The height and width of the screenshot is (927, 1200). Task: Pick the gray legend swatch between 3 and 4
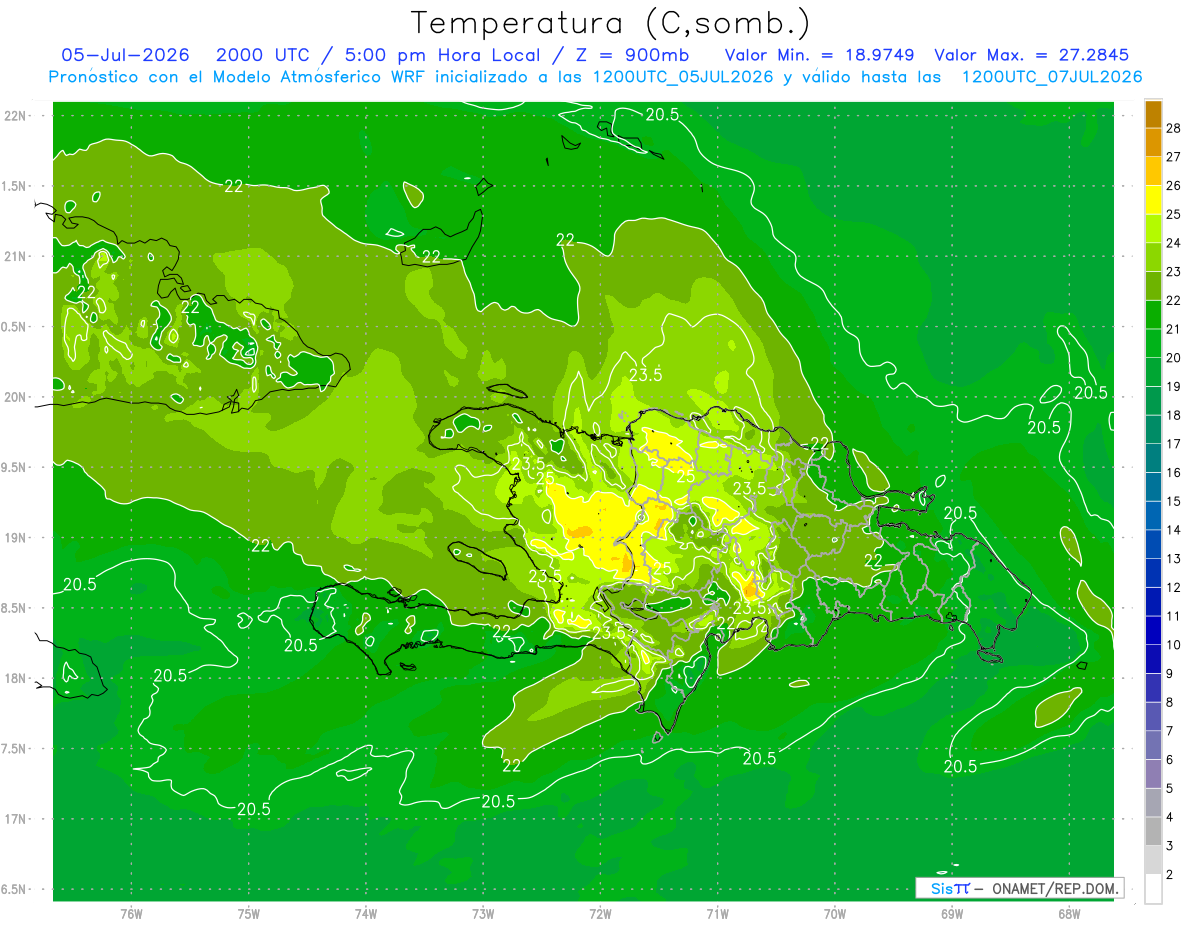click(x=1153, y=831)
